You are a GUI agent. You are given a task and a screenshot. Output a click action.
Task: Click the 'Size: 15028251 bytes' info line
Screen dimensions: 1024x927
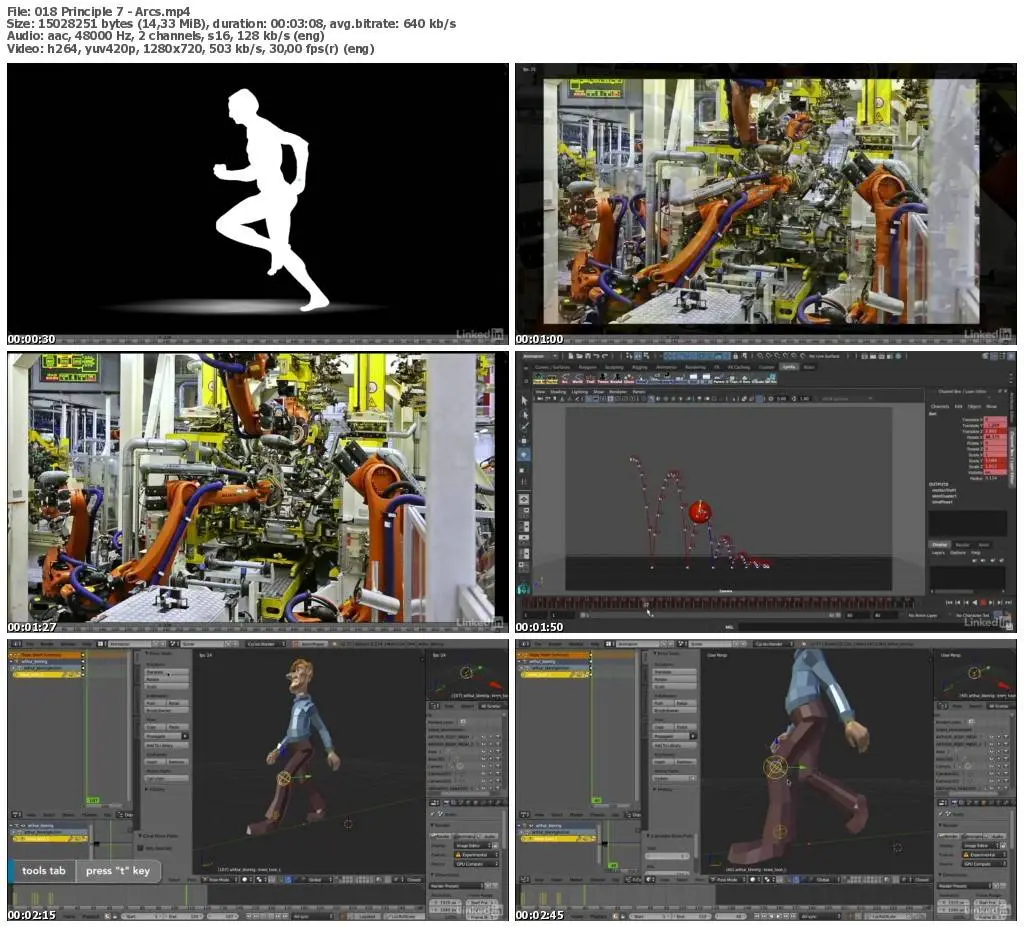coord(231,24)
